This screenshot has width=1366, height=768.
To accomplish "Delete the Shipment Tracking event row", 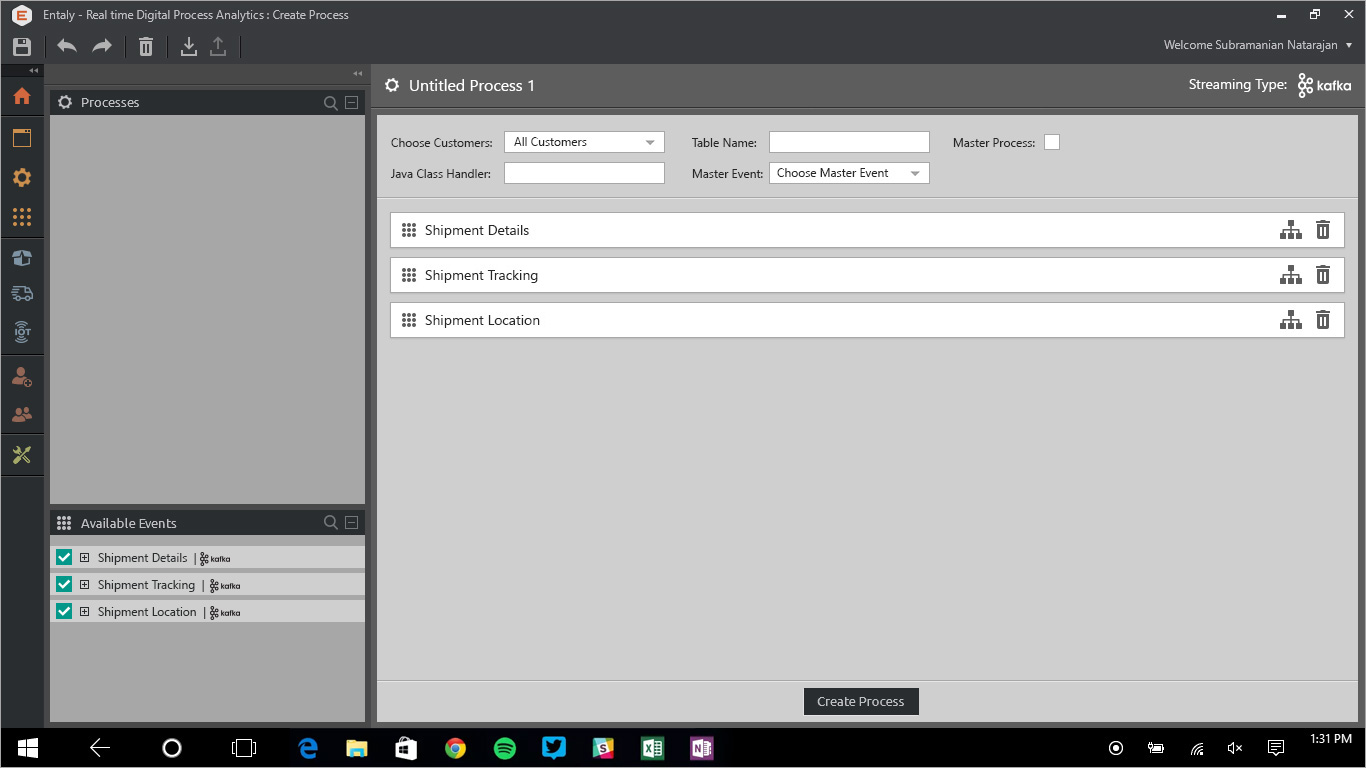I will coord(1322,275).
